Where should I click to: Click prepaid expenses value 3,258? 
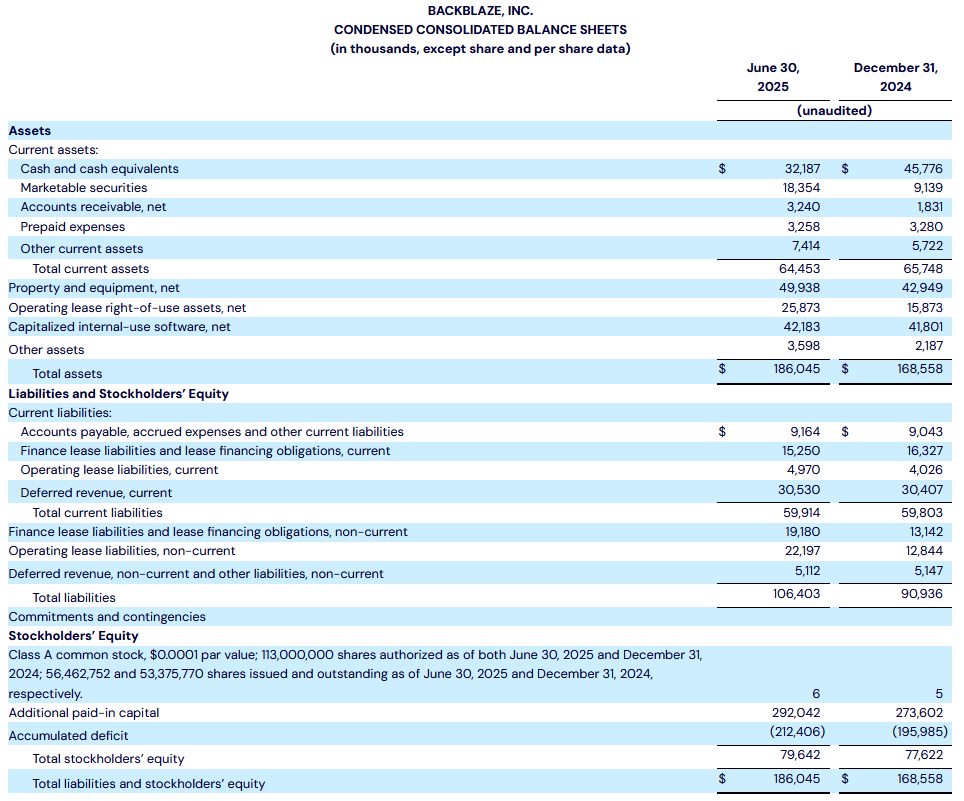(x=804, y=227)
